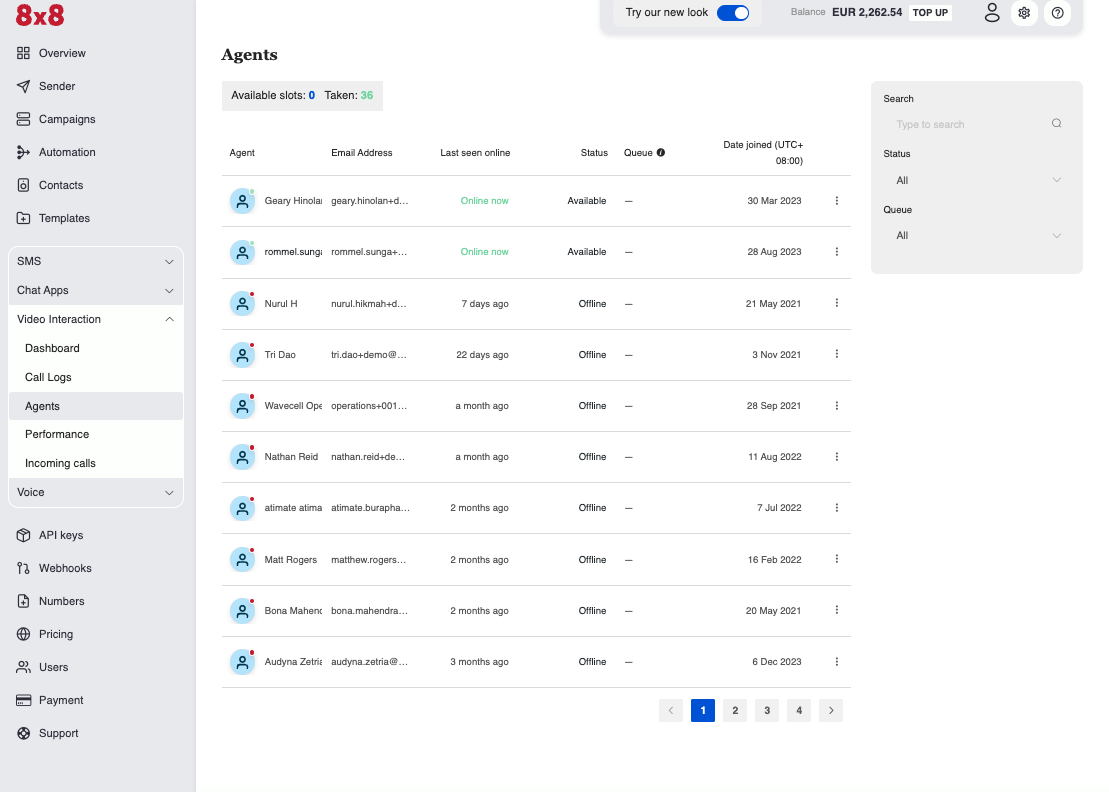Collapse the Video Interaction section
Image resolution: width=1109 pixels, height=792 pixels.
[95, 319]
